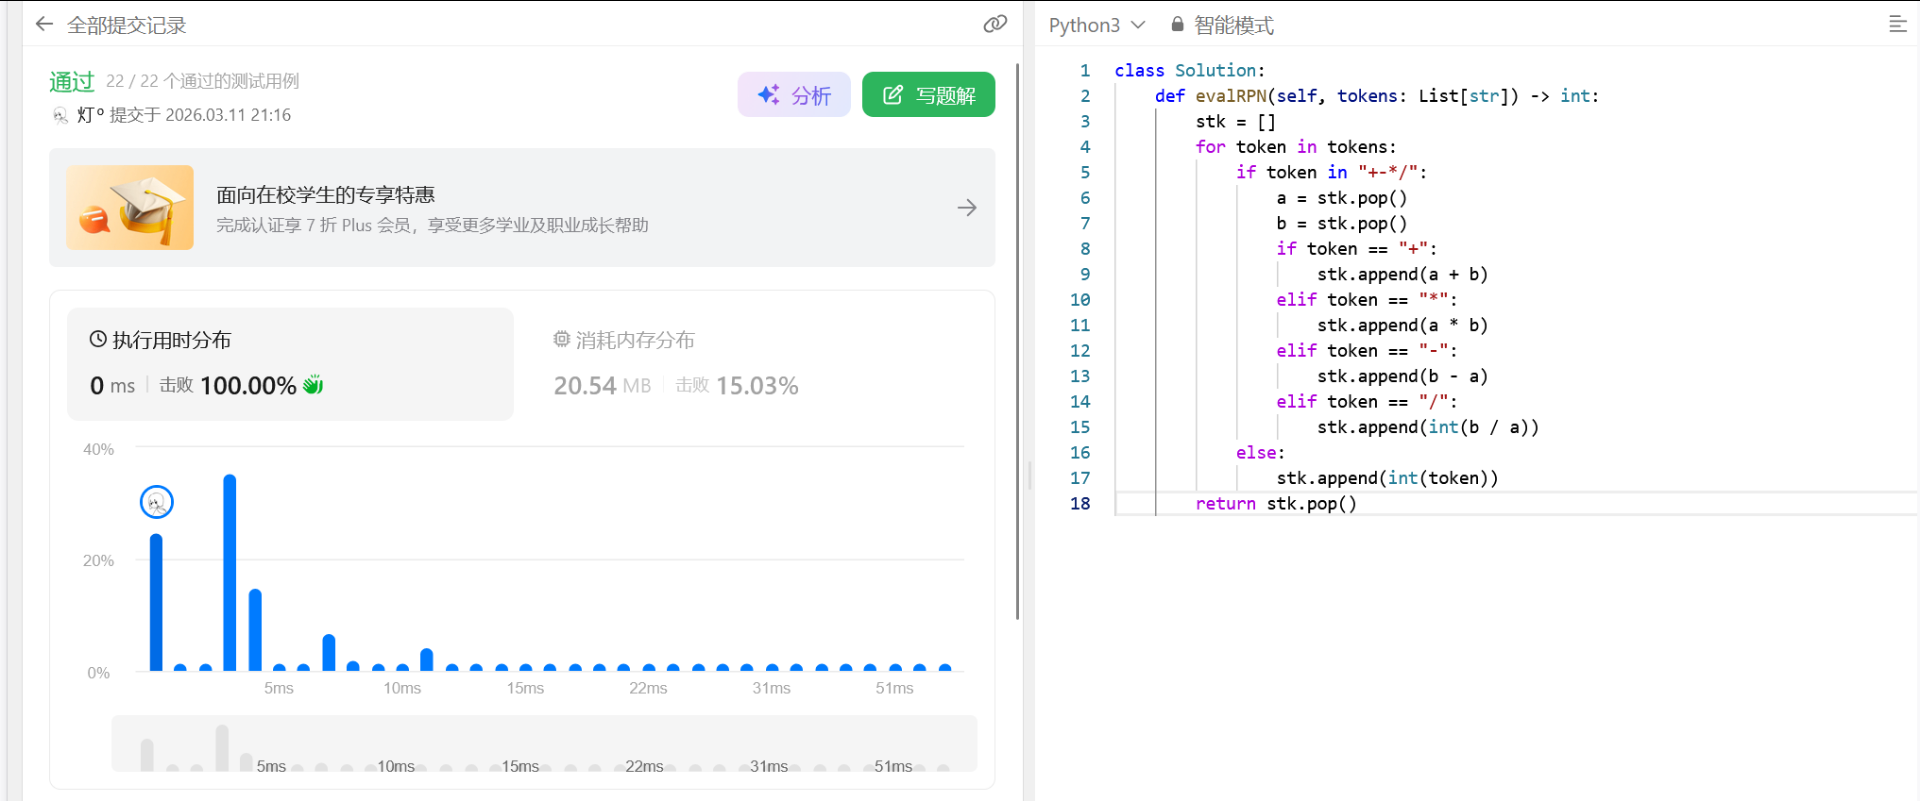
Task: Click the graduation cap promotion image
Action: (x=130, y=207)
